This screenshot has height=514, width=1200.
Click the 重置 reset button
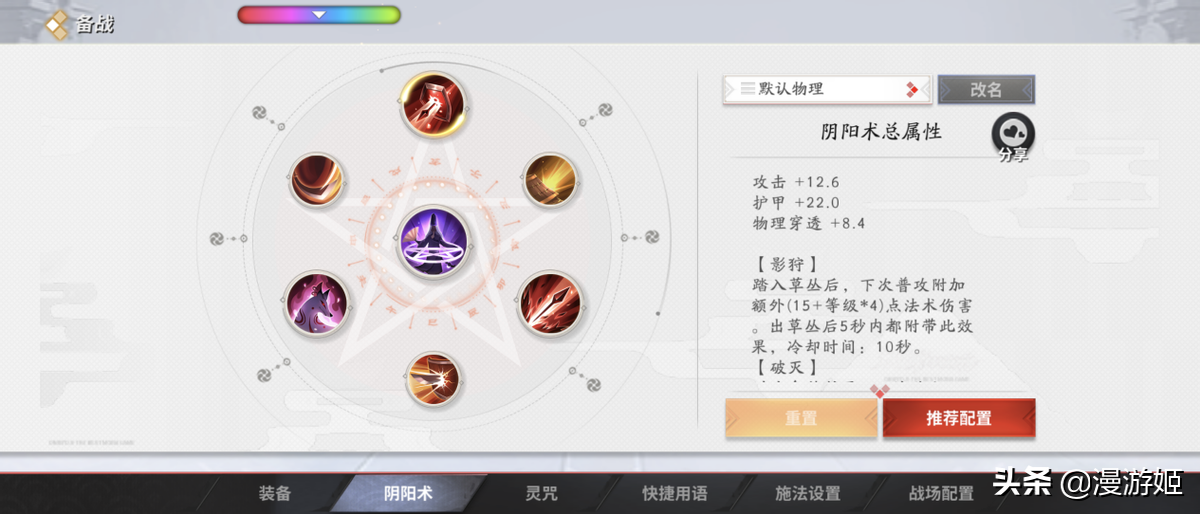(801, 418)
